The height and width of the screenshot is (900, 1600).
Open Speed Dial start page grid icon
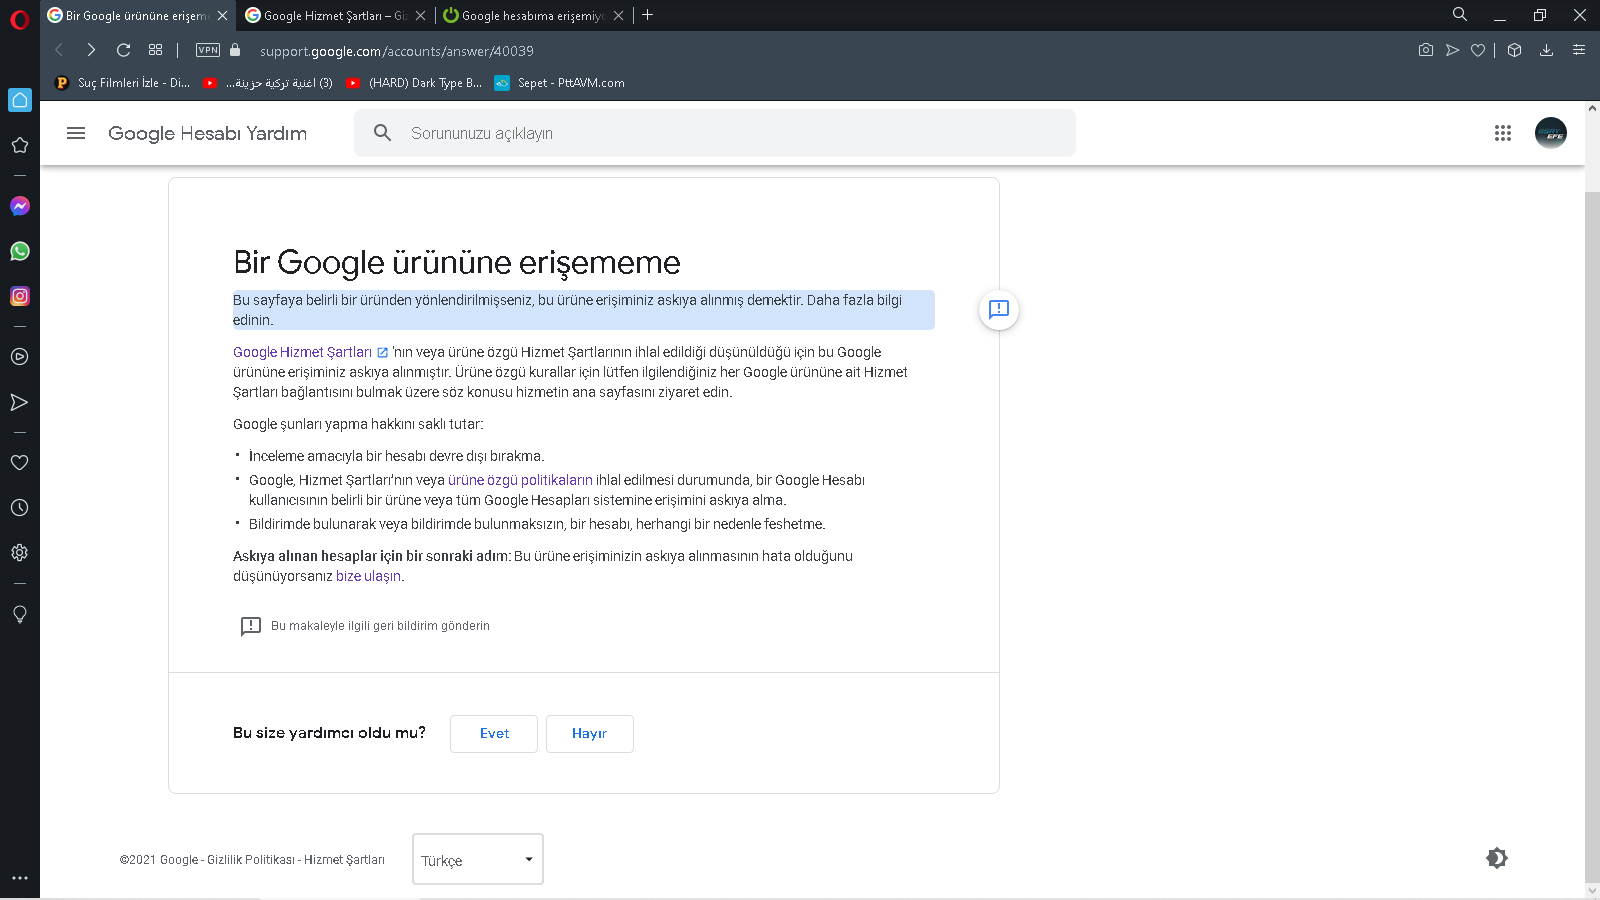pos(155,50)
